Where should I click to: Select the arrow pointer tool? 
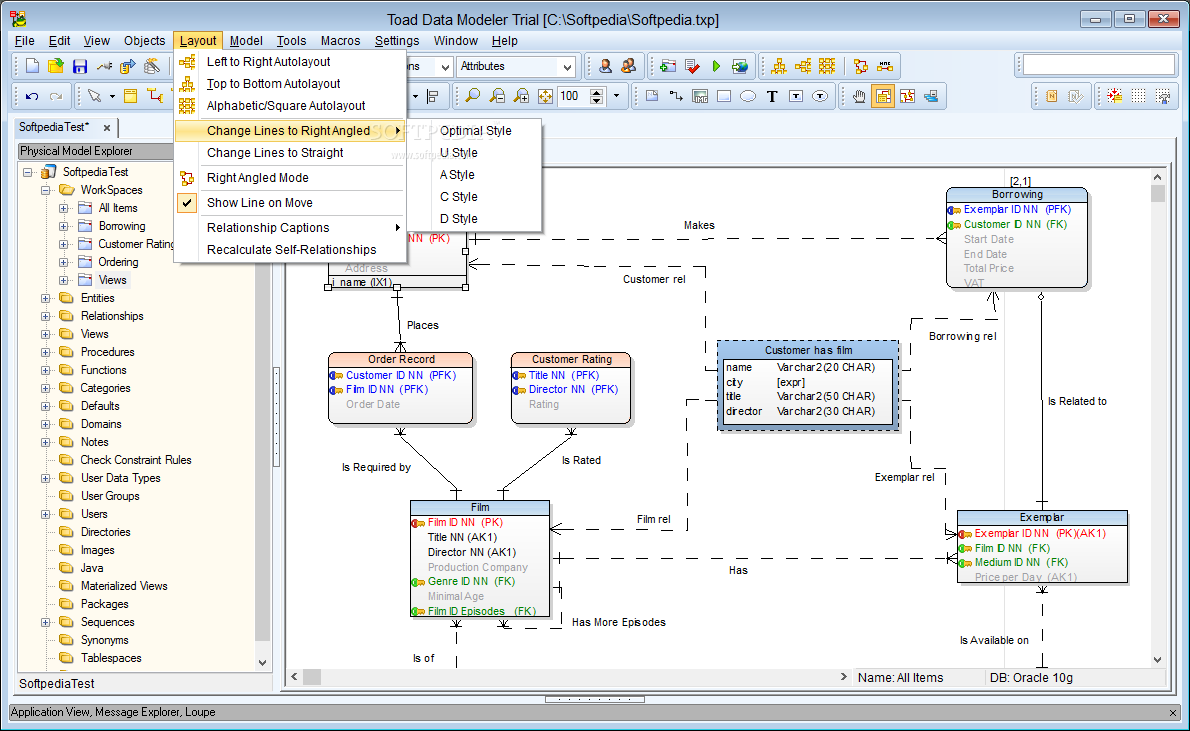tap(94, 96)
